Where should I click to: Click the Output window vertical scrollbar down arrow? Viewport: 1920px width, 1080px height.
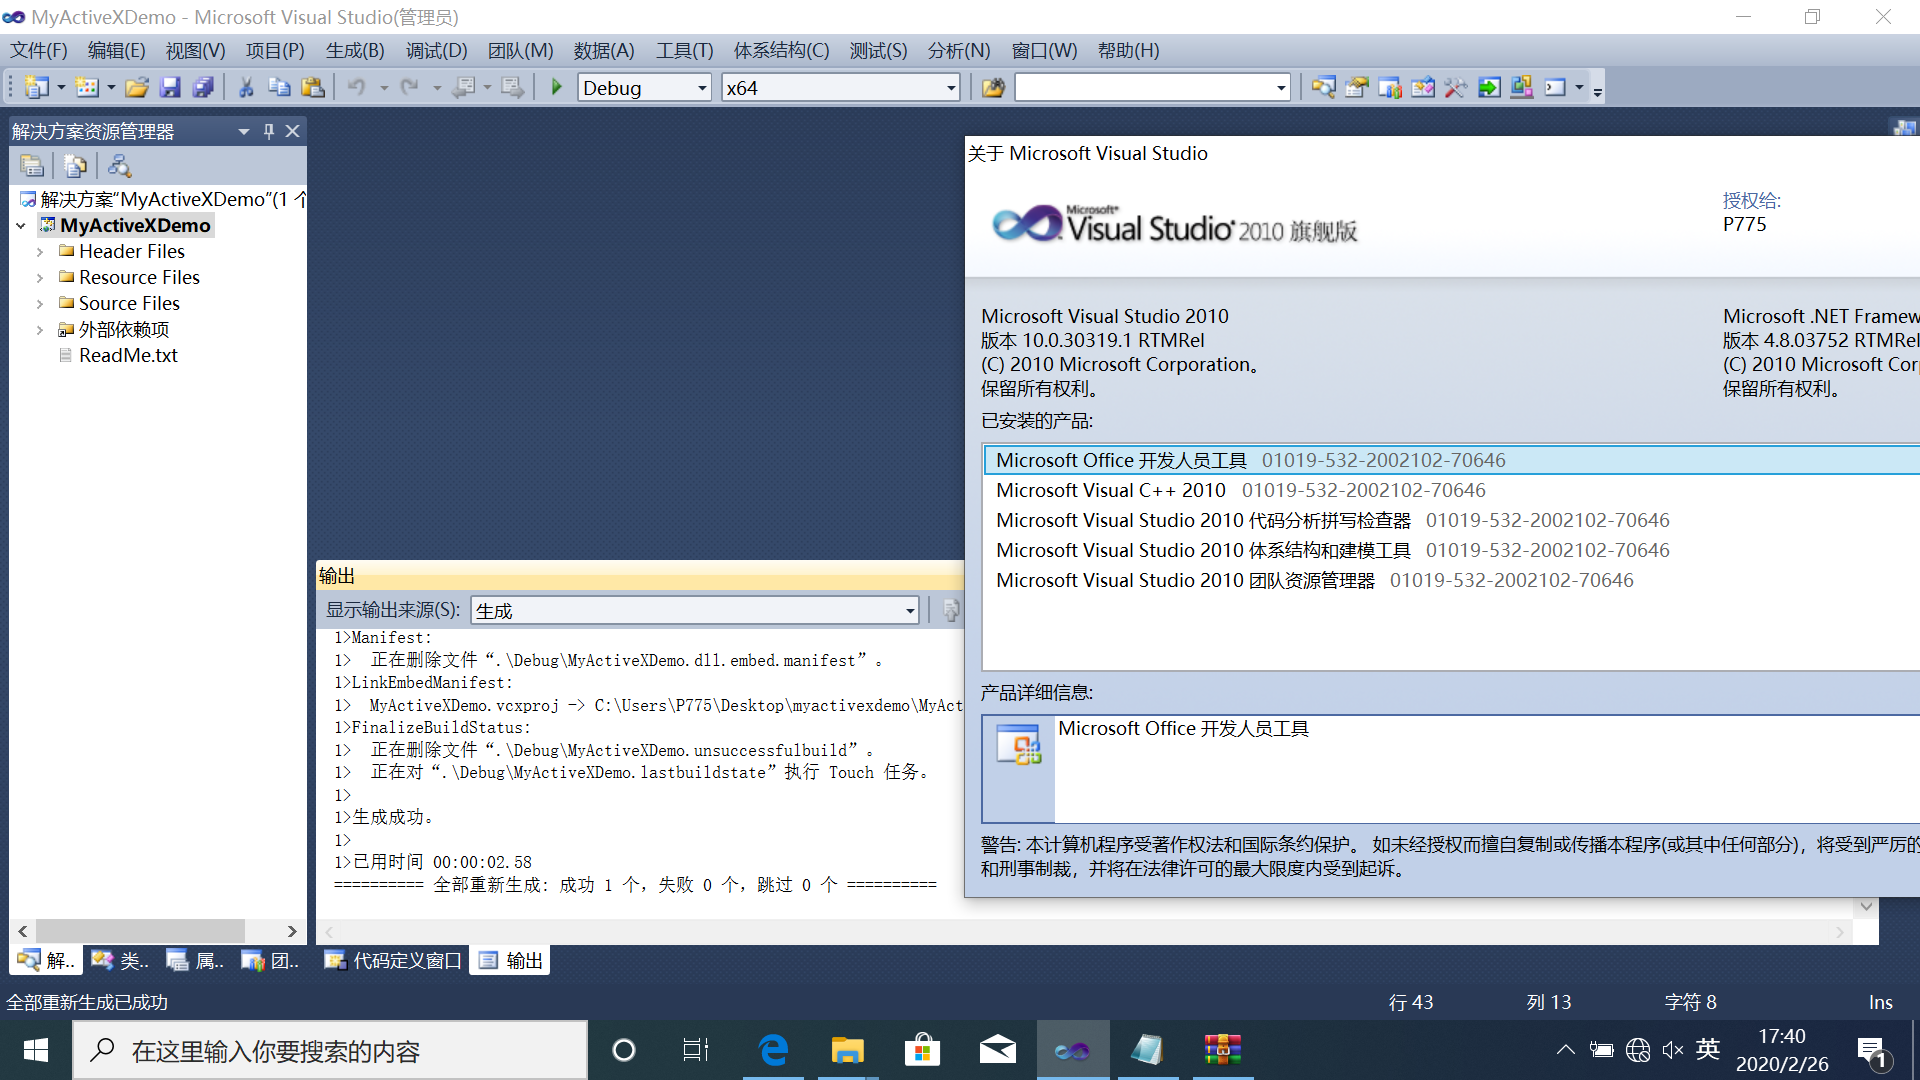point(1866,907)
